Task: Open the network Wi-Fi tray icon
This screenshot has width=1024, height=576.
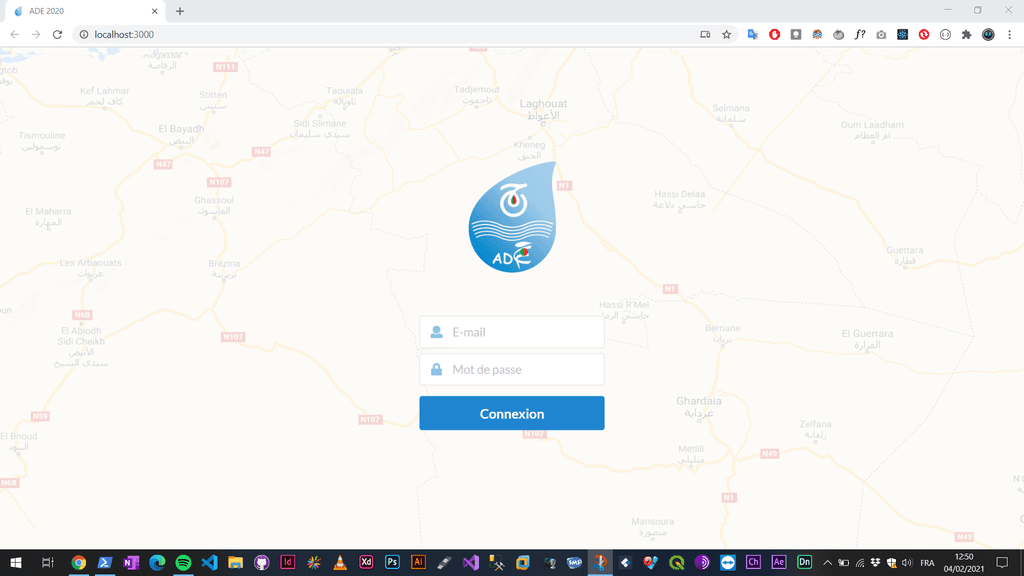Action: click(860, 563)
